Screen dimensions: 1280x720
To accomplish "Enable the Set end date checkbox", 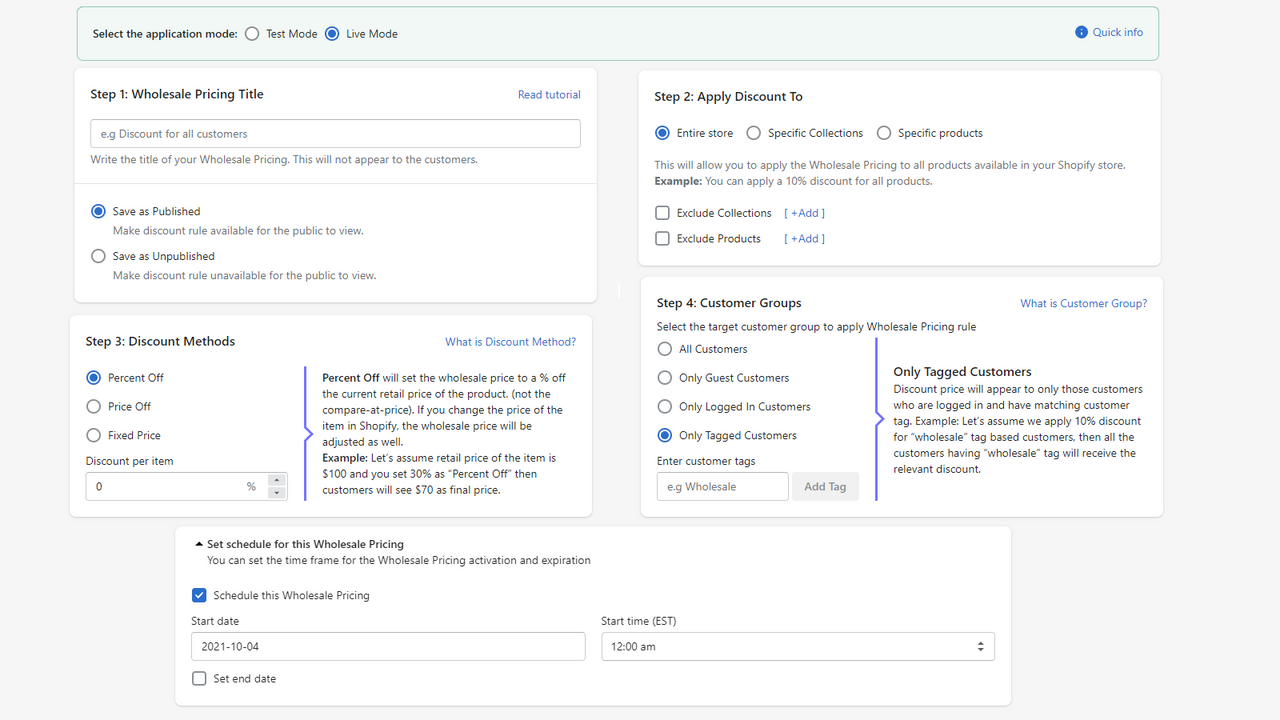I will [199, 678].
